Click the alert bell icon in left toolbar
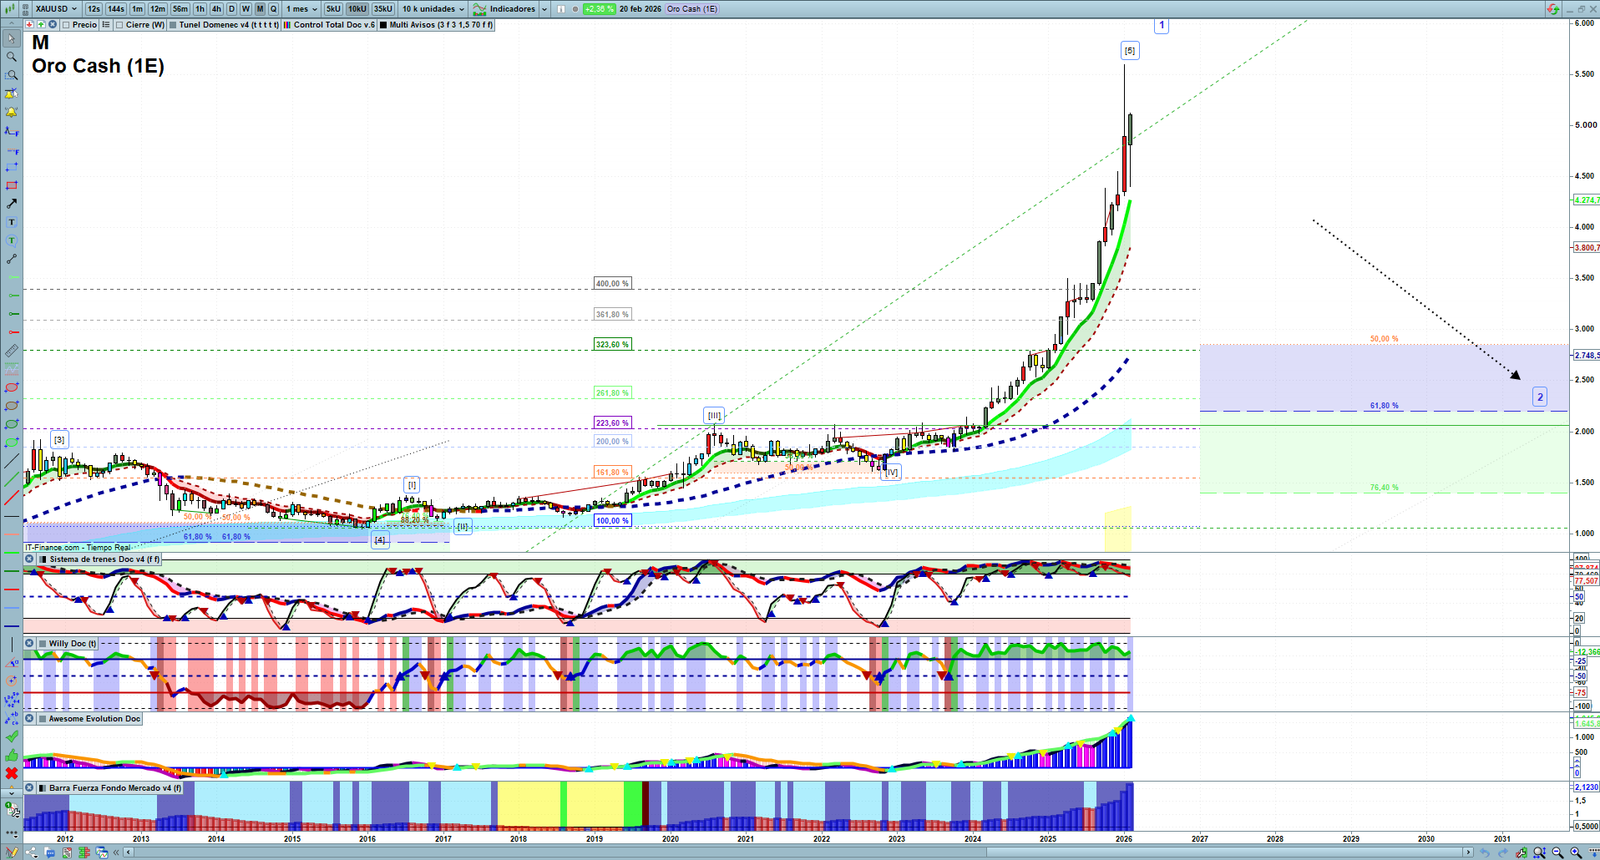The width and height of the screenshot is (1600, 860). 12,112
